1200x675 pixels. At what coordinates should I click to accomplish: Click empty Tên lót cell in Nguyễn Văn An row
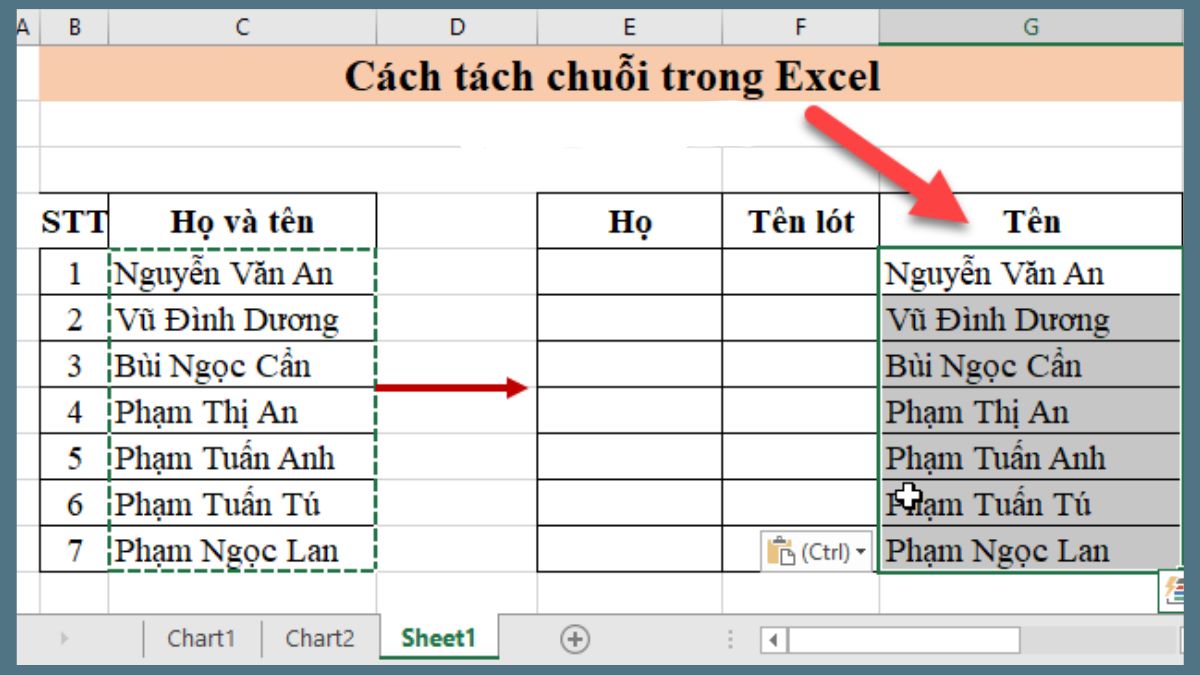[x=801, y=272]
